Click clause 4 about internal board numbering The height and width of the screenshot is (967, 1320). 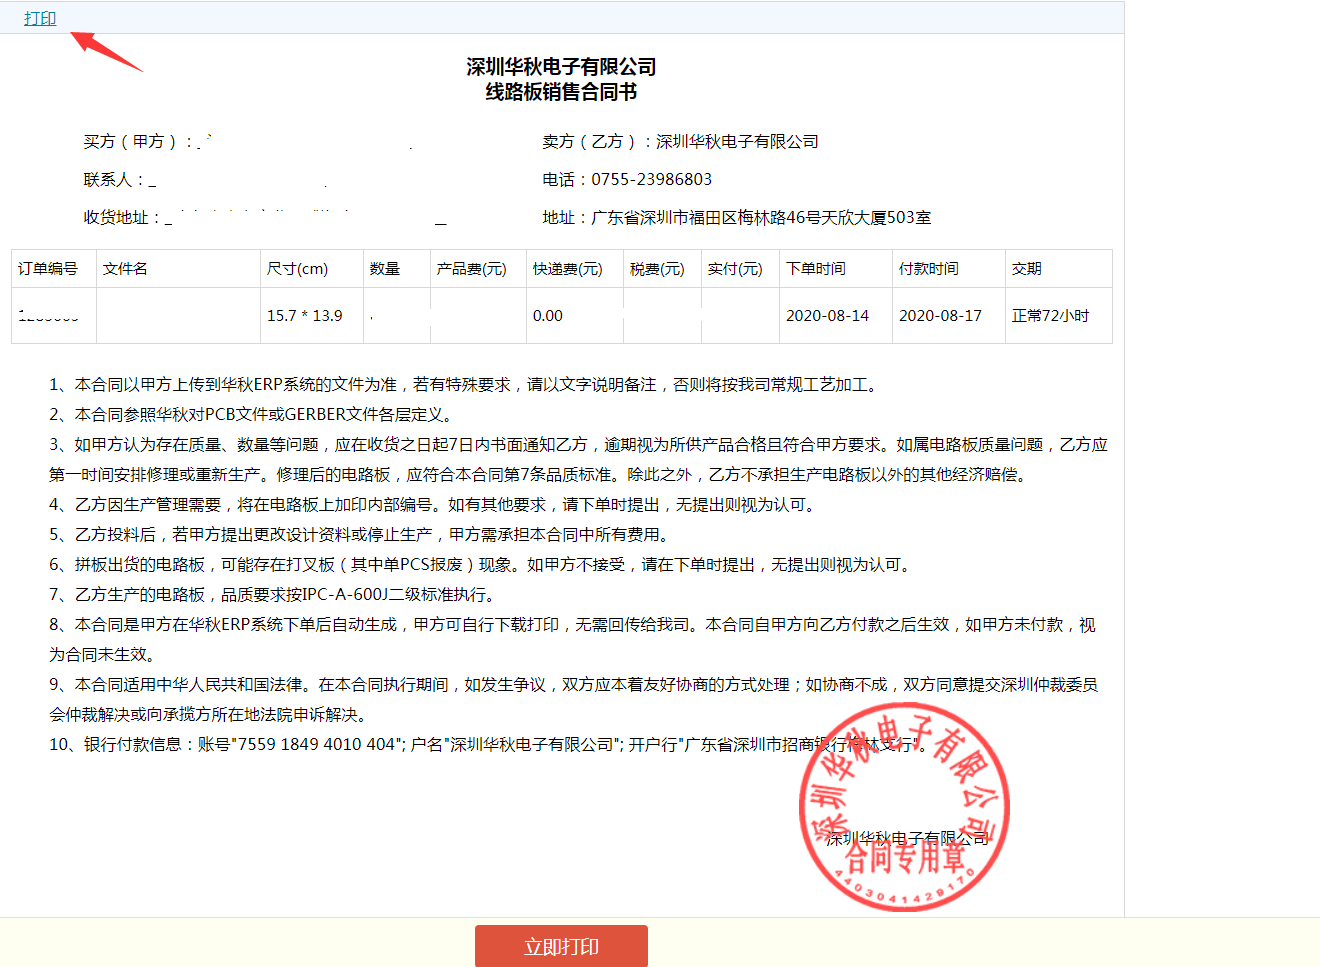[435, 504]
